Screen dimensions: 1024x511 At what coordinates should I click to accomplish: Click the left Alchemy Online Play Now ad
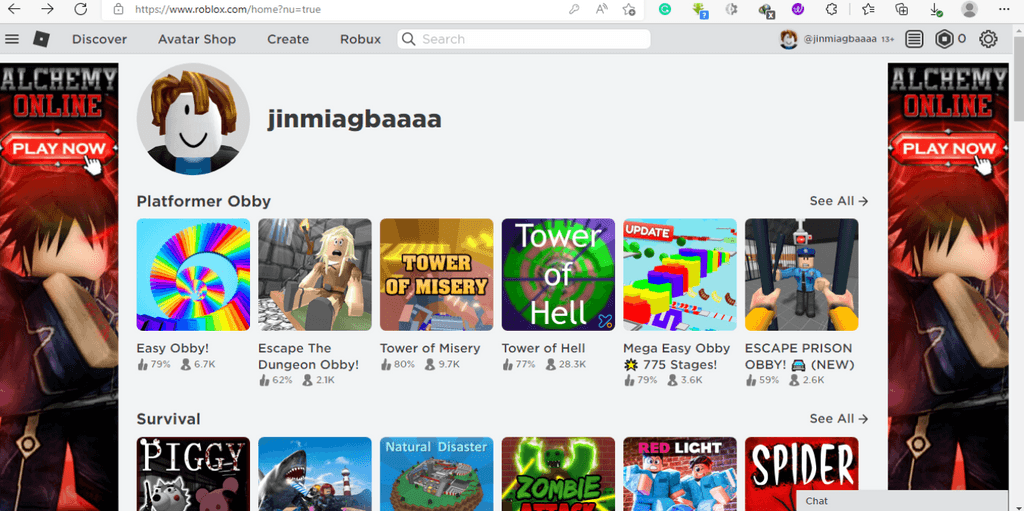59,287
